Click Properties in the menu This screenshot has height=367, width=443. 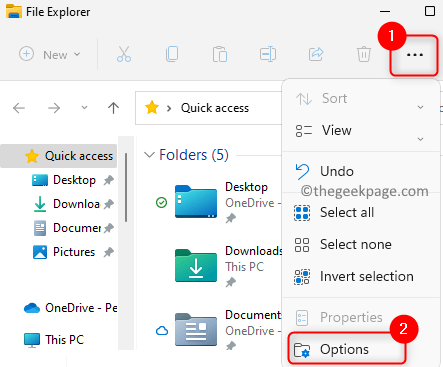point(360,318)
